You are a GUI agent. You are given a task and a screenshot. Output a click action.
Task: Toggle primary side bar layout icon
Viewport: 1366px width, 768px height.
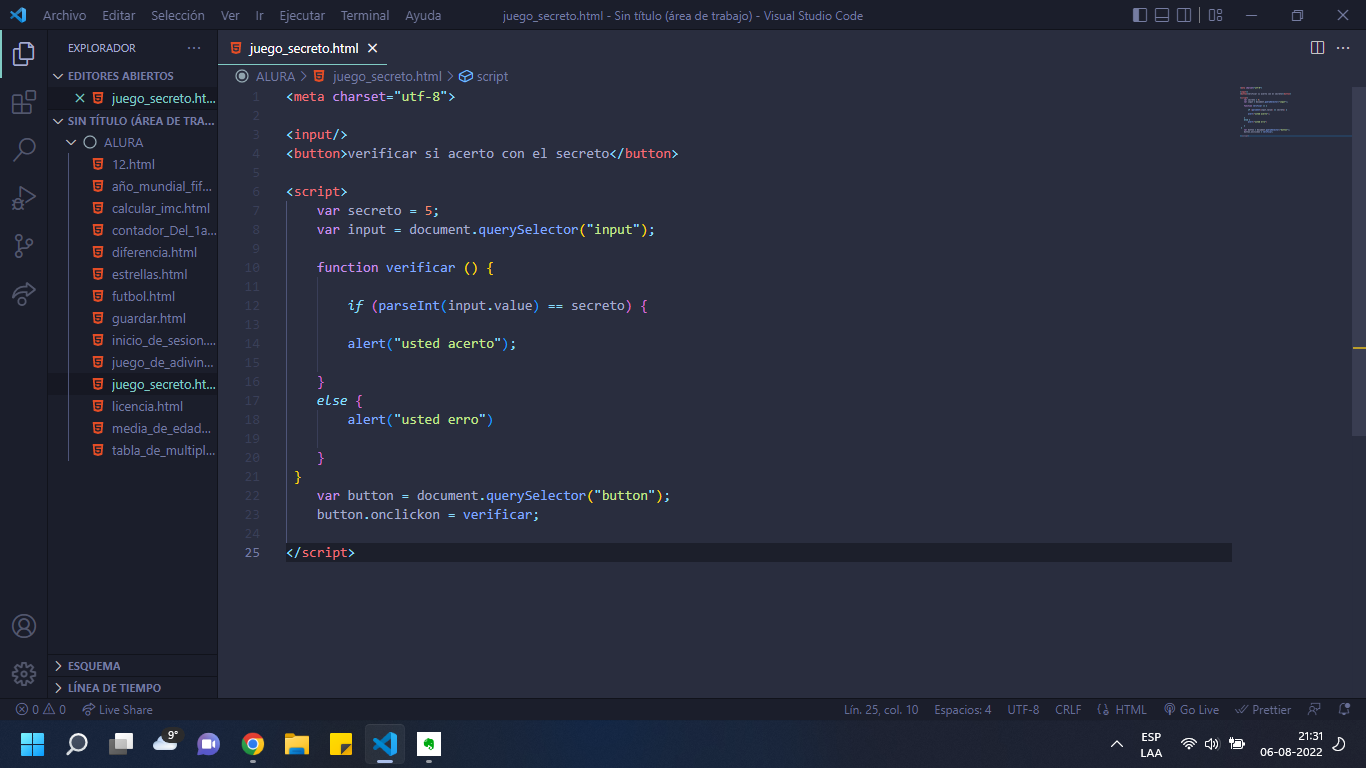[x=1140, y=15]
